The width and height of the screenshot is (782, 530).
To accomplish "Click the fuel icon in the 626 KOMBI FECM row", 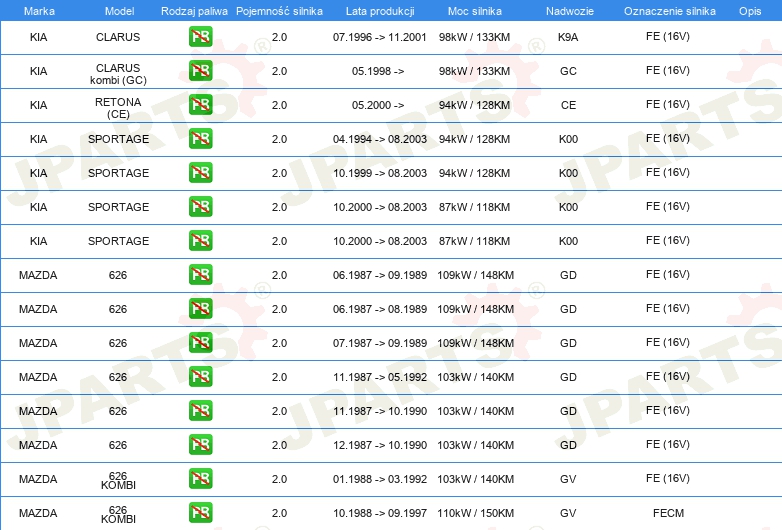I will 200,513.
